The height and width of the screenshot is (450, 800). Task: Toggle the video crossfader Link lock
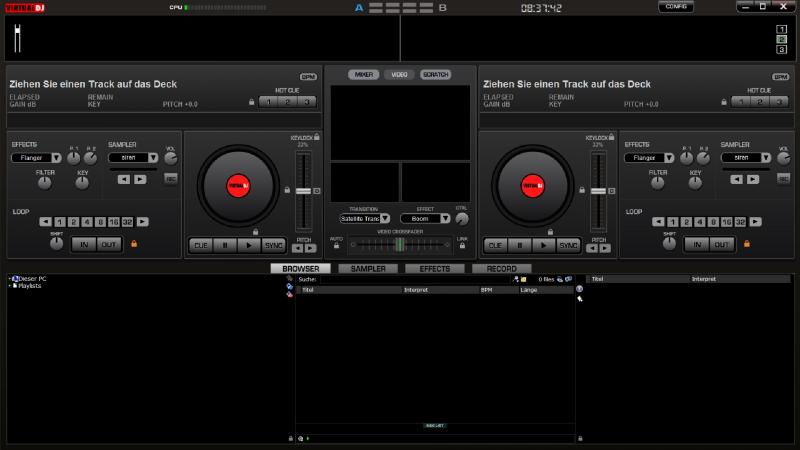[462, 245]
